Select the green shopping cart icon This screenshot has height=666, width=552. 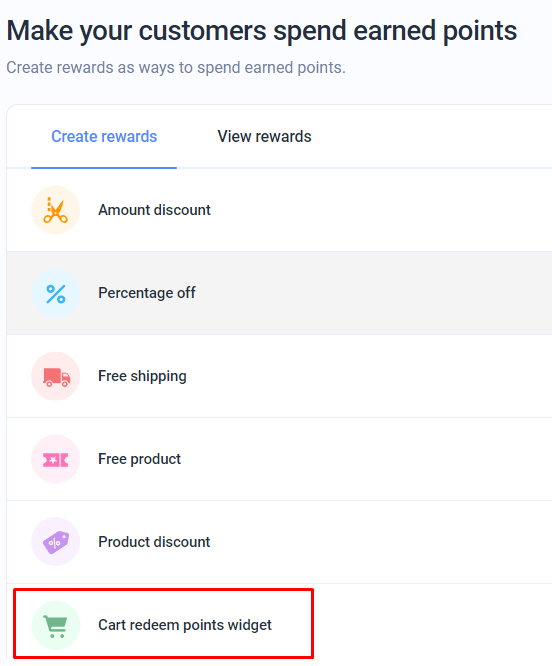56,625
